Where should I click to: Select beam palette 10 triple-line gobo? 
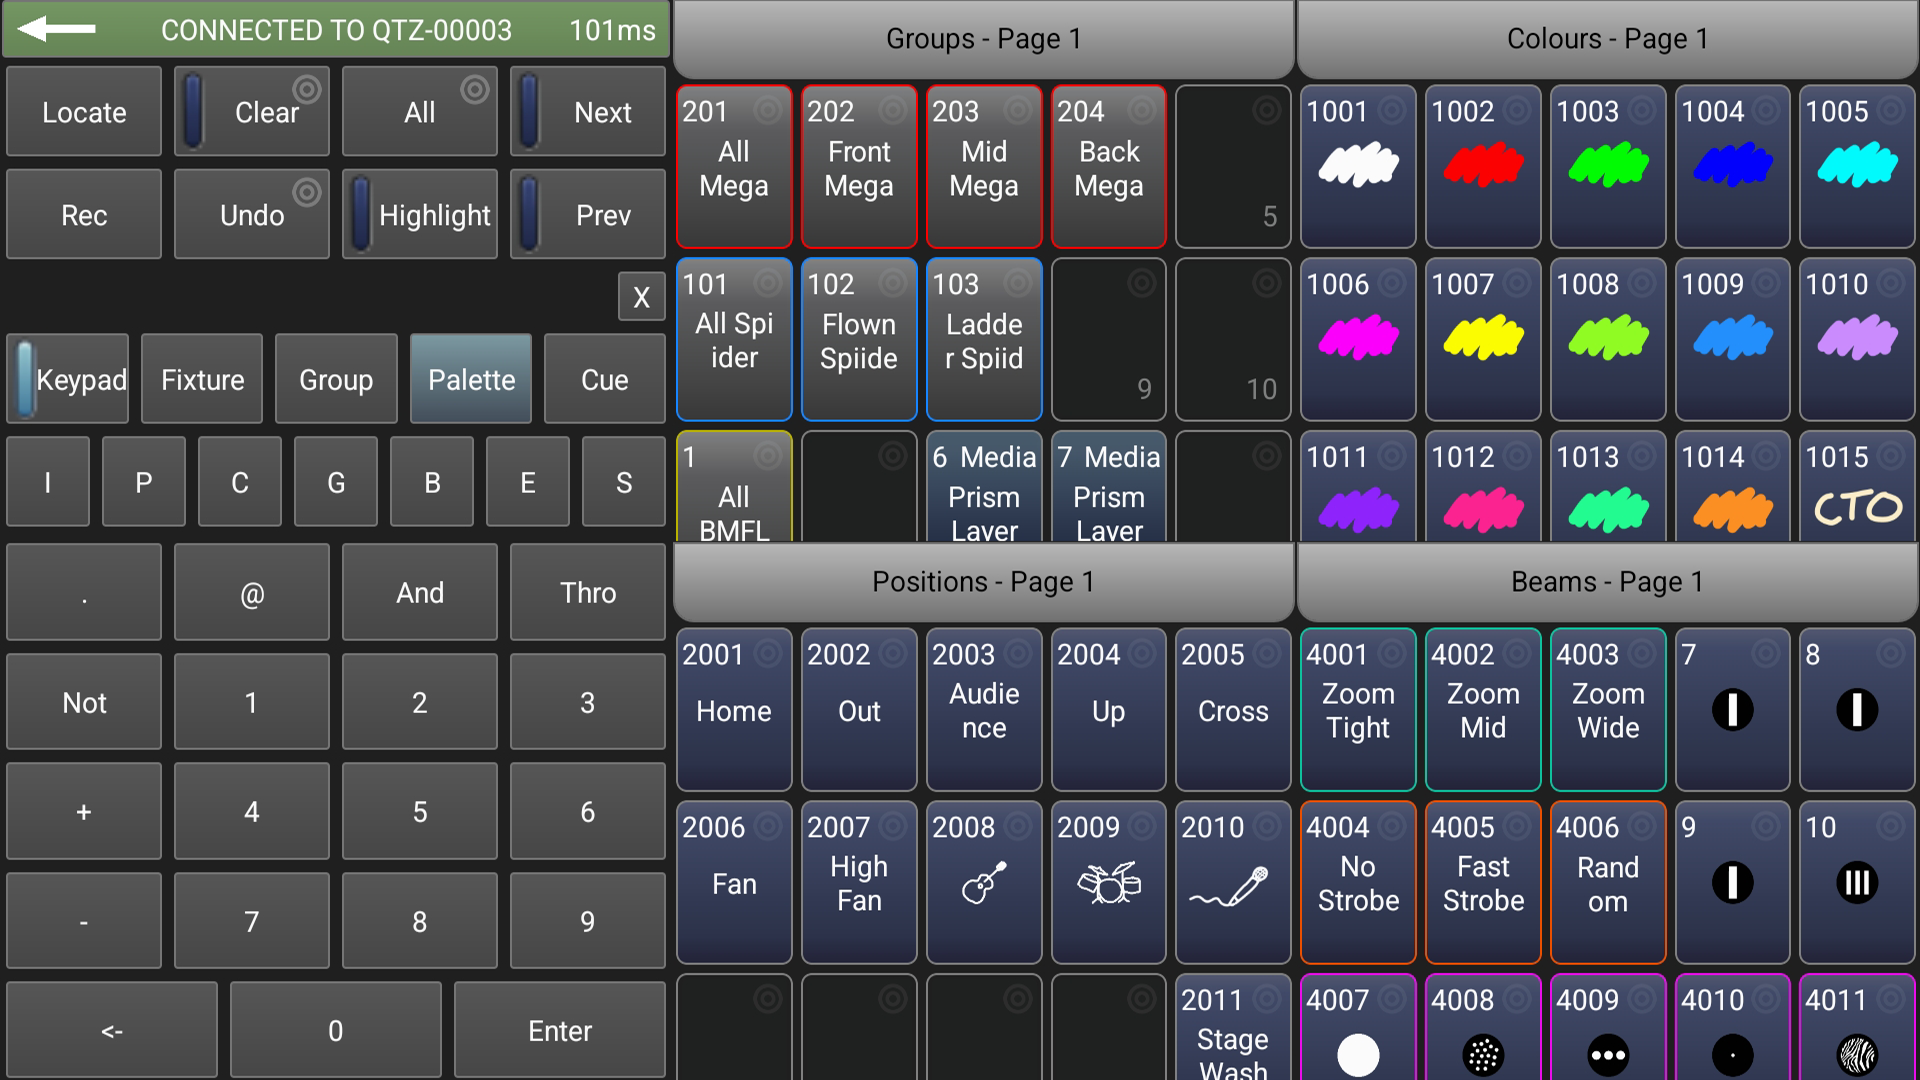pos(1857,881)
